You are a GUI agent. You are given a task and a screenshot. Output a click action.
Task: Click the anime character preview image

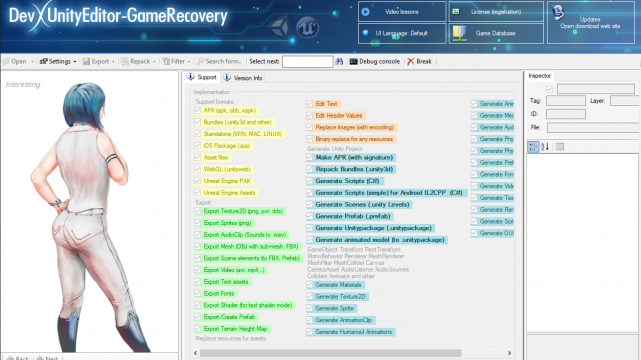(x=90, y=217)
